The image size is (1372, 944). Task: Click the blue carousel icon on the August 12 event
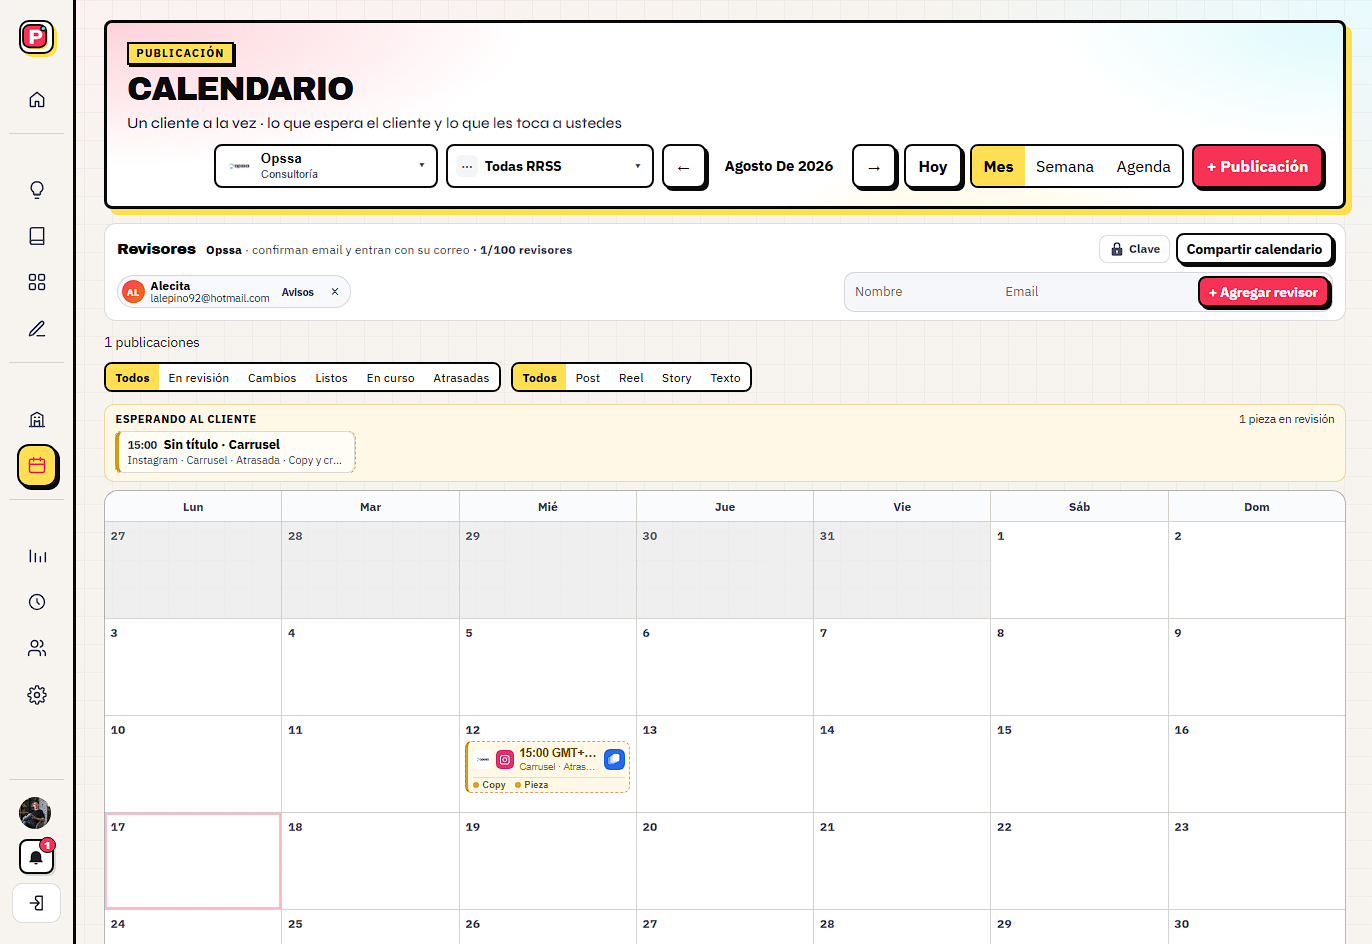click(x=614, y=760)
